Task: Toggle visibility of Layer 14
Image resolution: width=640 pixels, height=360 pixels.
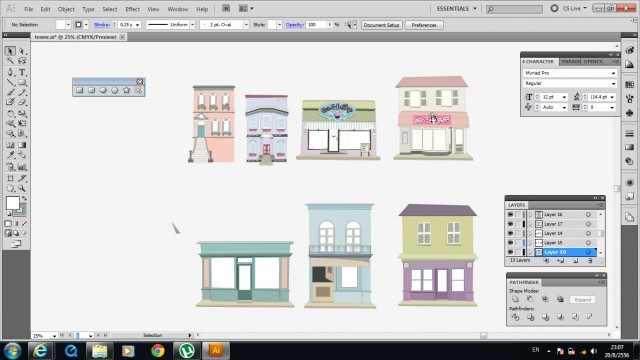Action: click(x=510, y=233)
